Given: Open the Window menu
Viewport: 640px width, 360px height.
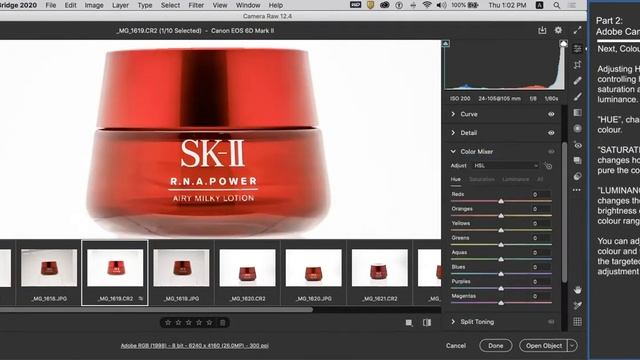Looking at the screenshot, I should (248, 5).
